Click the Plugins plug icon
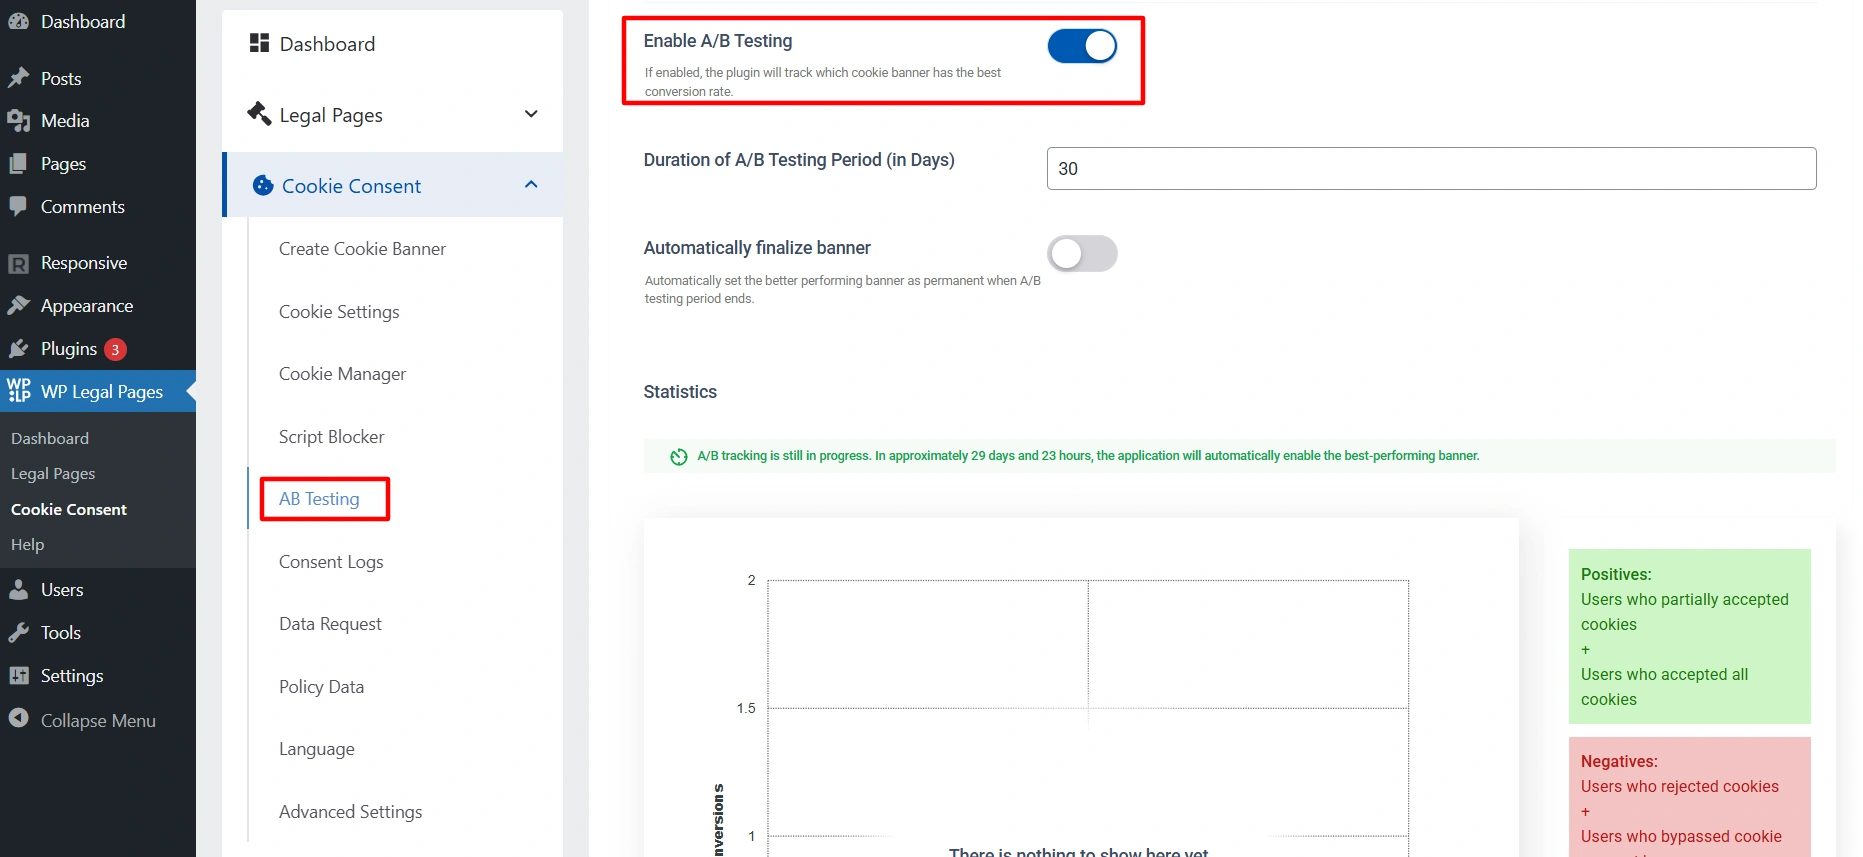The image size is (1863, 857). (x=18, y=349)
